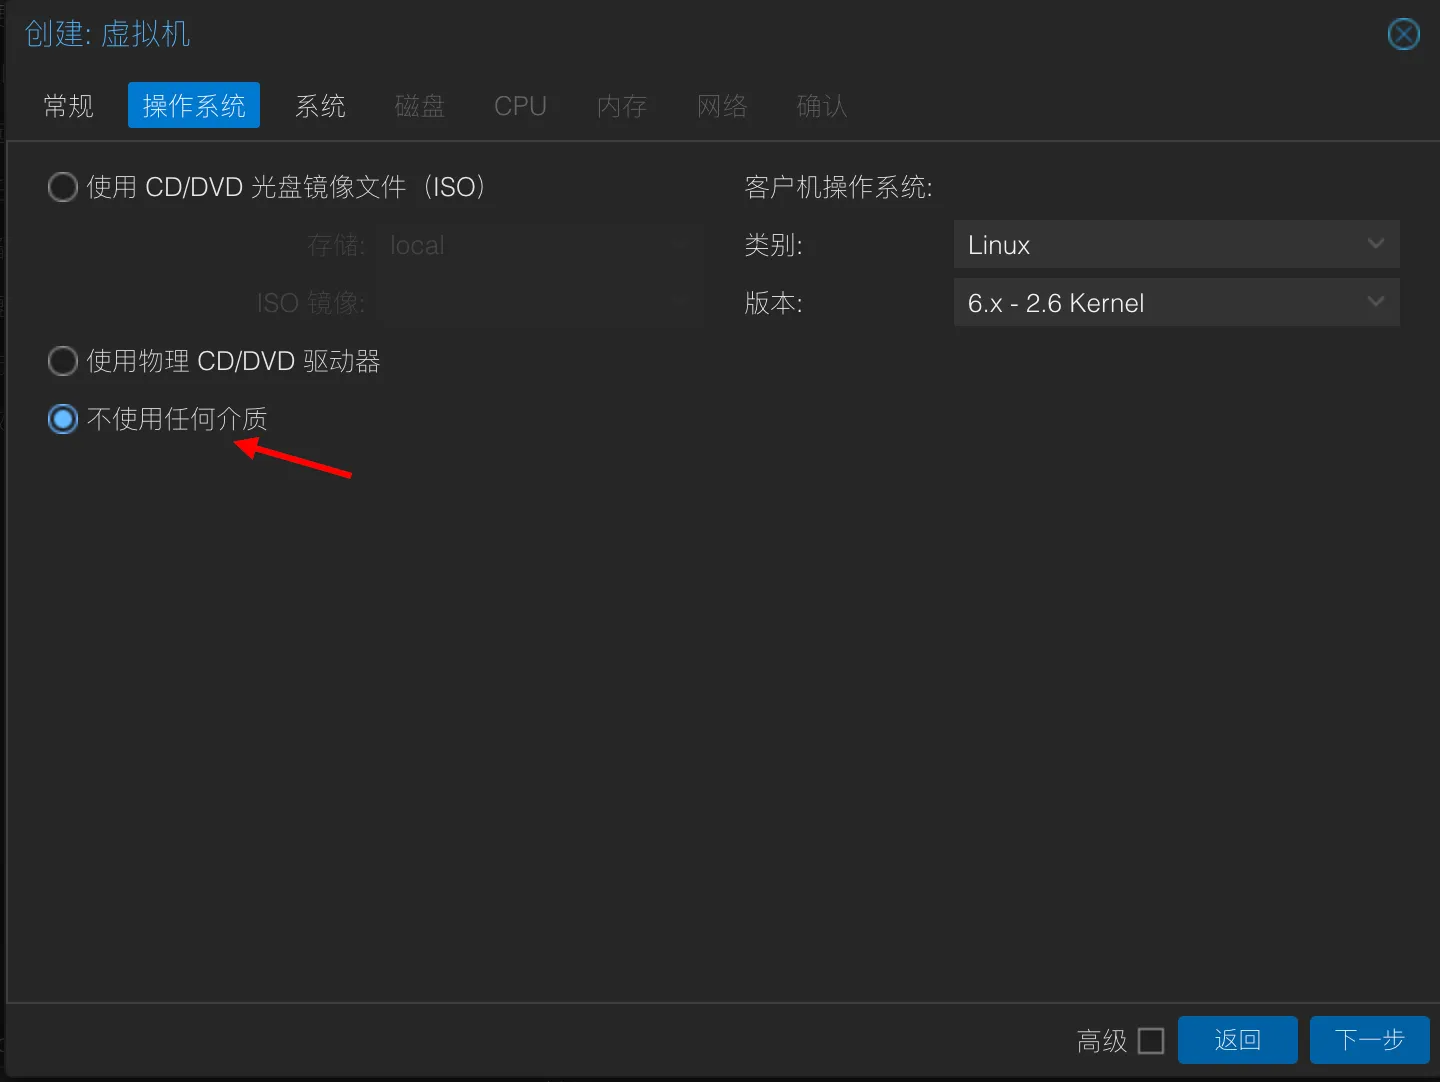Select the 不使用任何介质 radio button
Viewport: 1440px width, 1082px height.
tap(63, 419)
